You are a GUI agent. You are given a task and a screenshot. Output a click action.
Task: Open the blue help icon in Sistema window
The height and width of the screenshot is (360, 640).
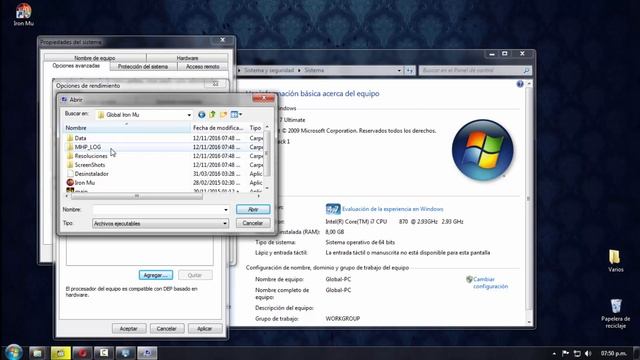click(x=520, y=84)
